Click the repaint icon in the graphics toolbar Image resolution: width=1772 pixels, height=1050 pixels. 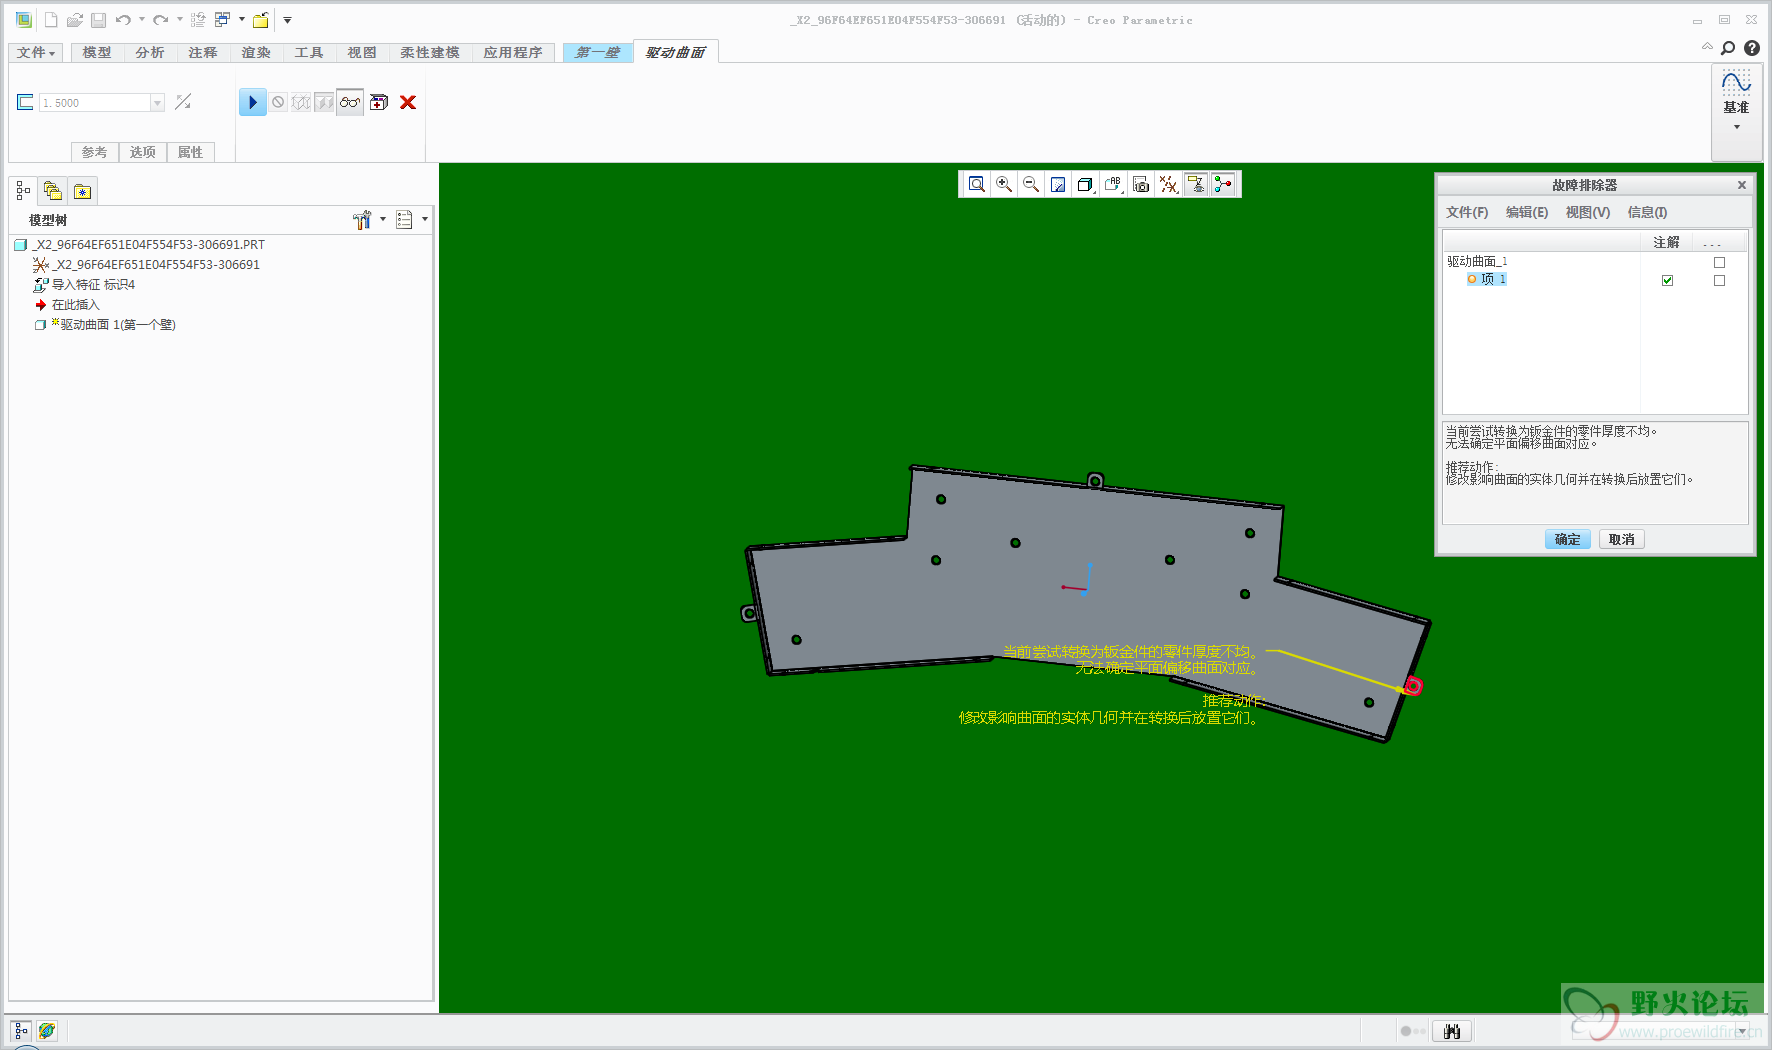click(1058, 184)
